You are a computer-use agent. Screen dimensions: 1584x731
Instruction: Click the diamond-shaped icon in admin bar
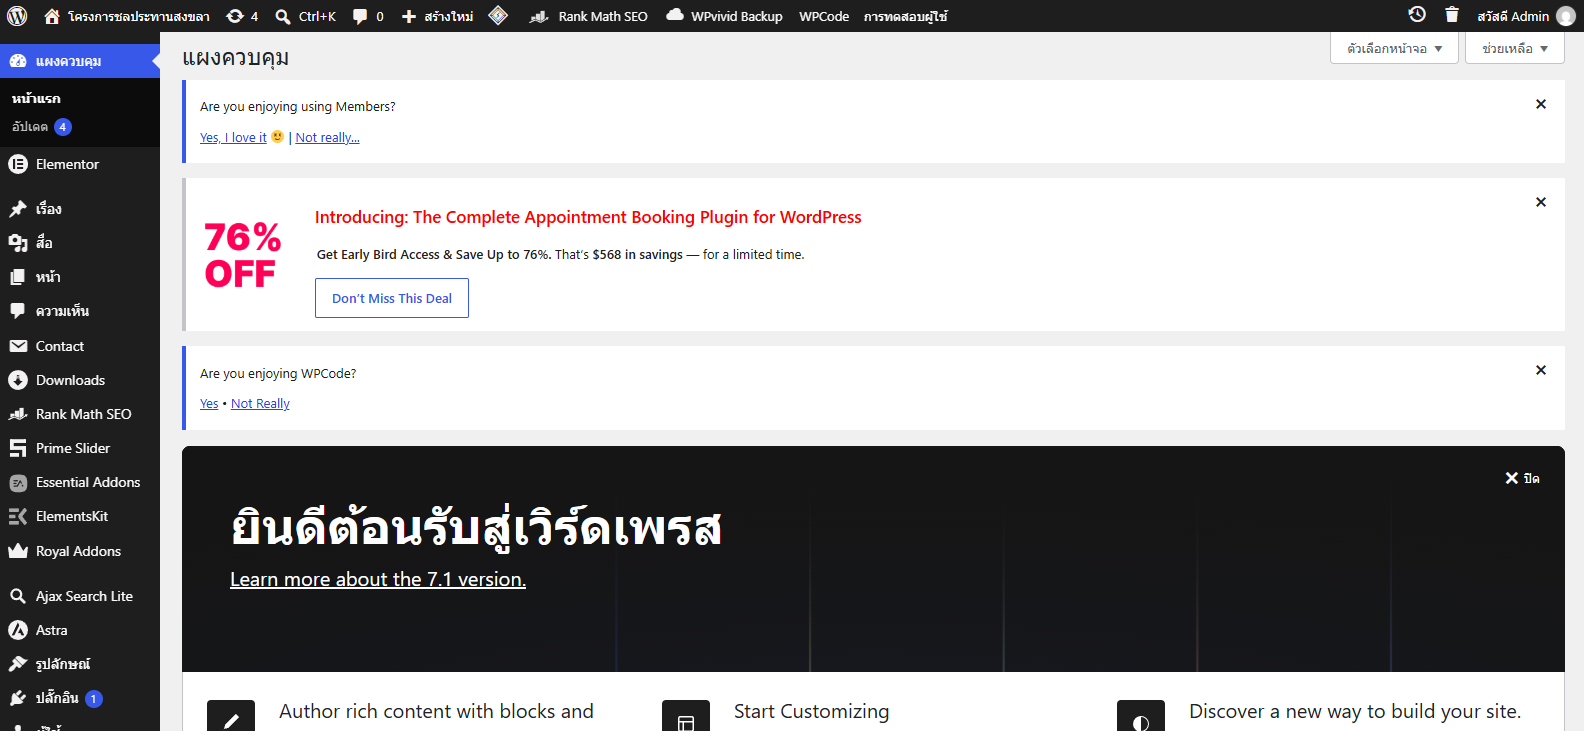point(498,16)
